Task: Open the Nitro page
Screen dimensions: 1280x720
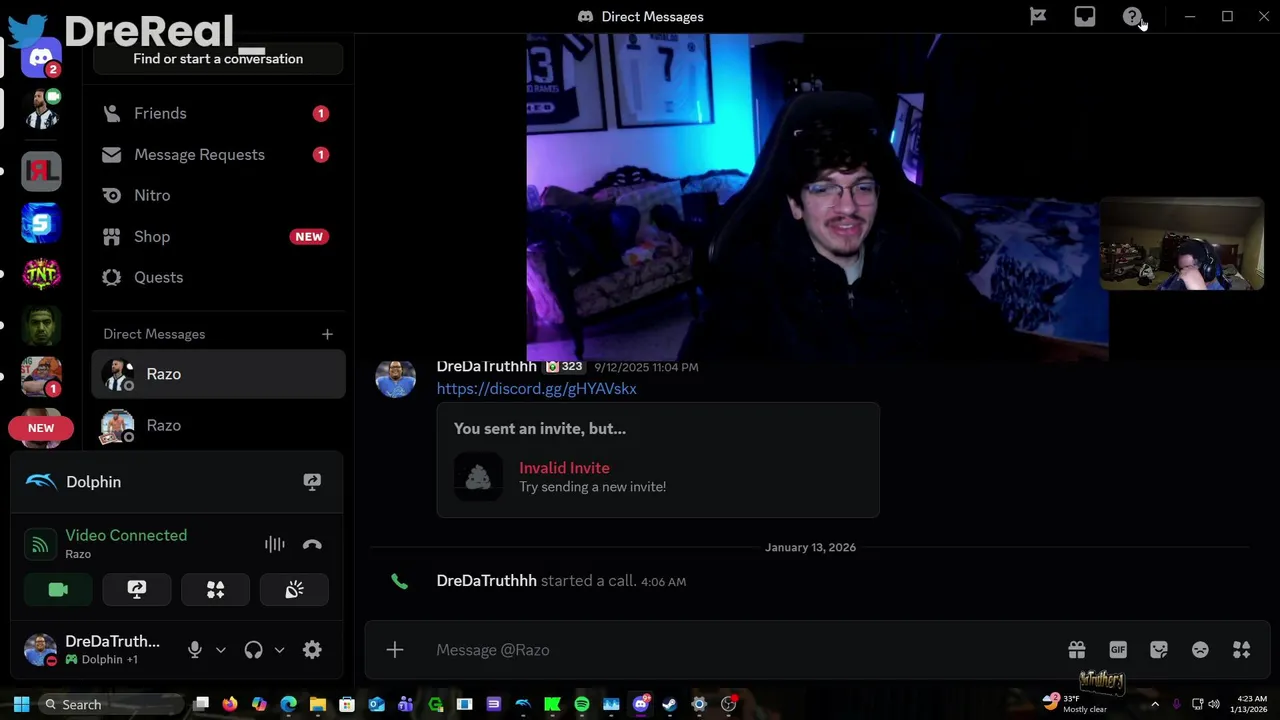Action: 218,195
